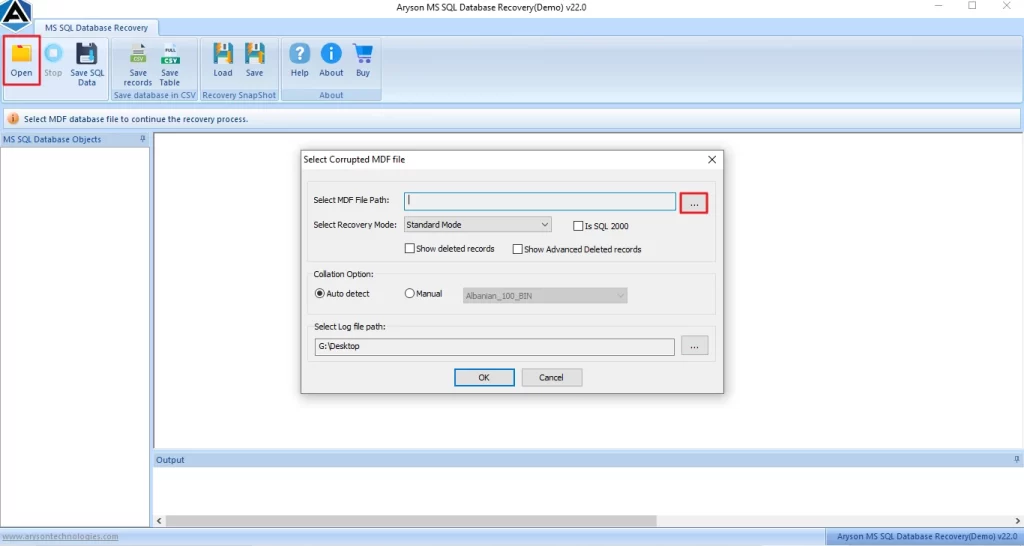1024x546 pixels.
Task: Click the scroll right arrow in Output
Action: click(1017, 521)
